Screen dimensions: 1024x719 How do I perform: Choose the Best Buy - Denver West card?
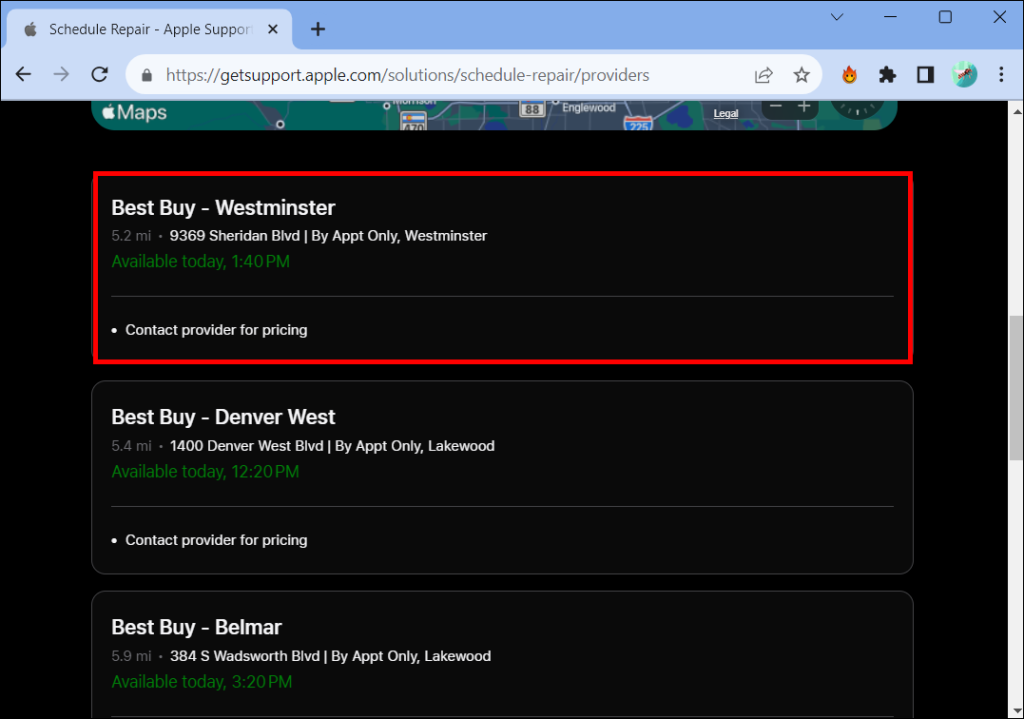click(502, 477)
